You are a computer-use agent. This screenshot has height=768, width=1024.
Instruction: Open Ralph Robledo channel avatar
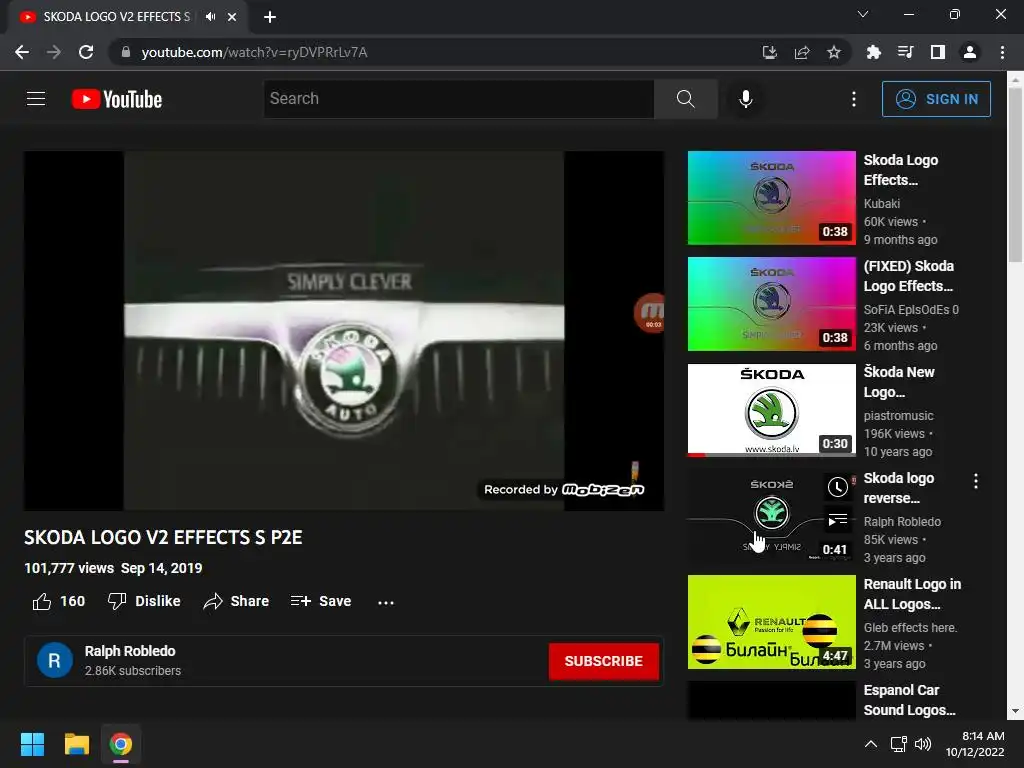(x=55, y=660)
